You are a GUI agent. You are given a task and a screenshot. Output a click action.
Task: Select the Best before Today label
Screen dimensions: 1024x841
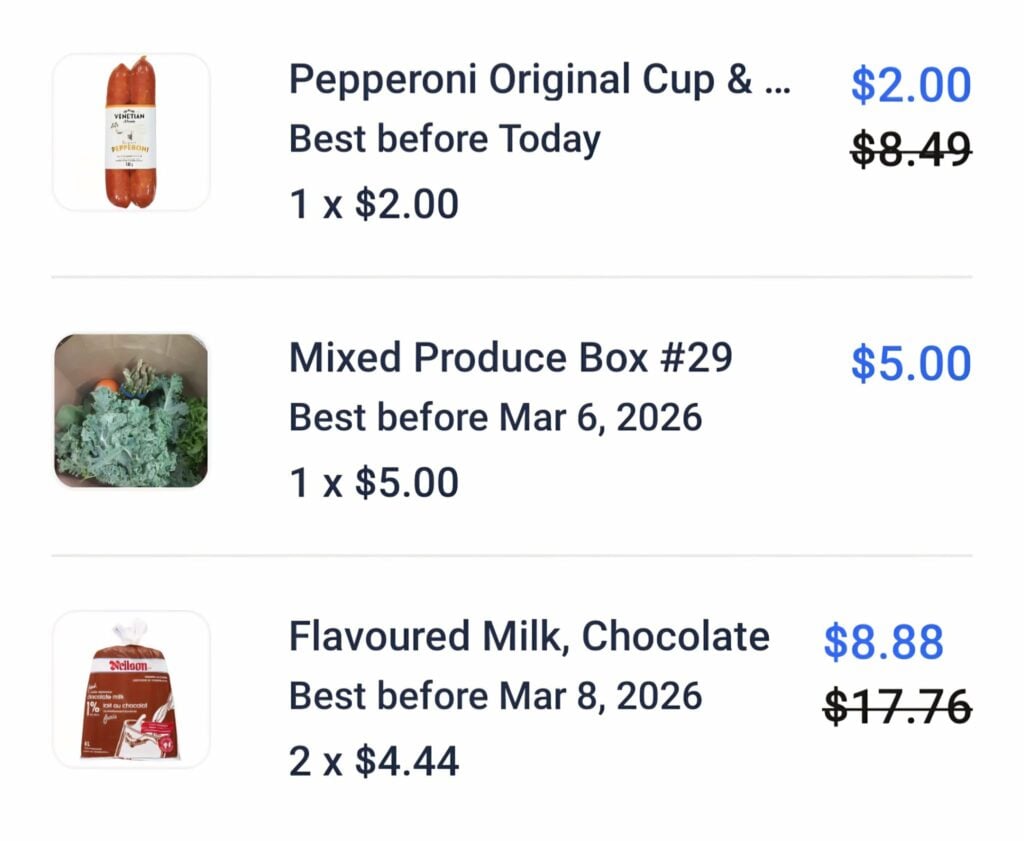(443, 139)
